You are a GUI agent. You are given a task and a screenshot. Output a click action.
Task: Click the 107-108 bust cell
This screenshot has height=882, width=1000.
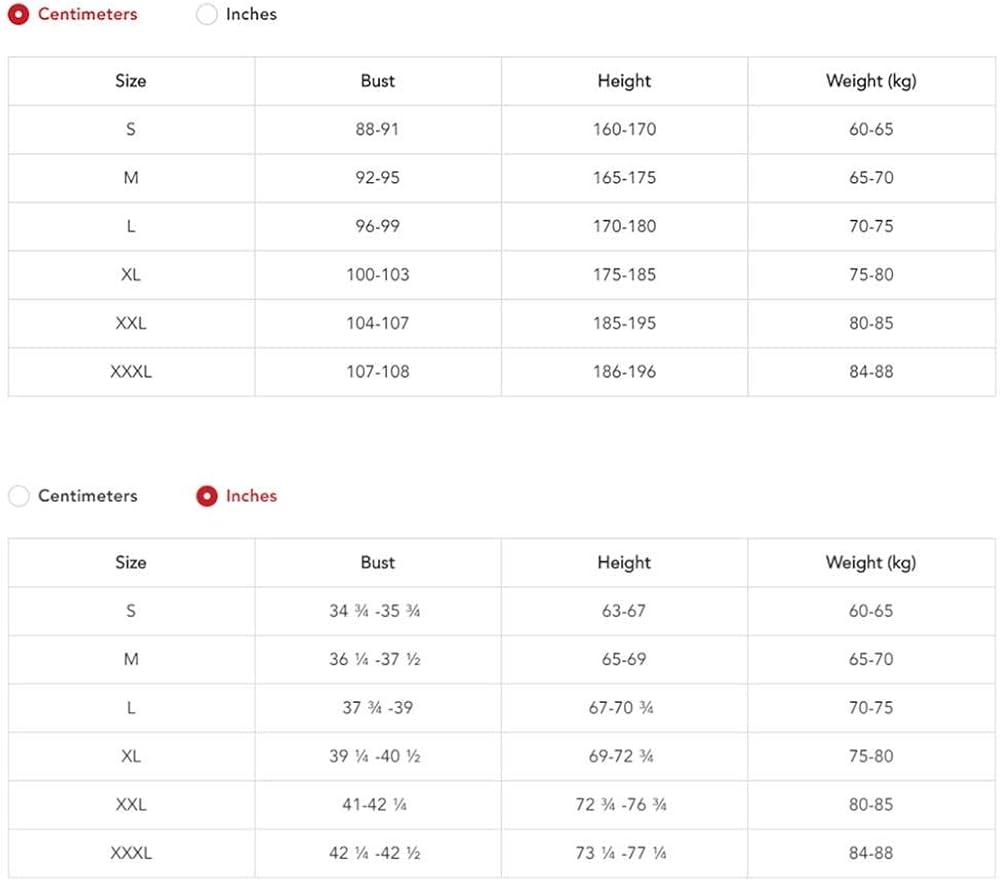click(x=378, y=372)
